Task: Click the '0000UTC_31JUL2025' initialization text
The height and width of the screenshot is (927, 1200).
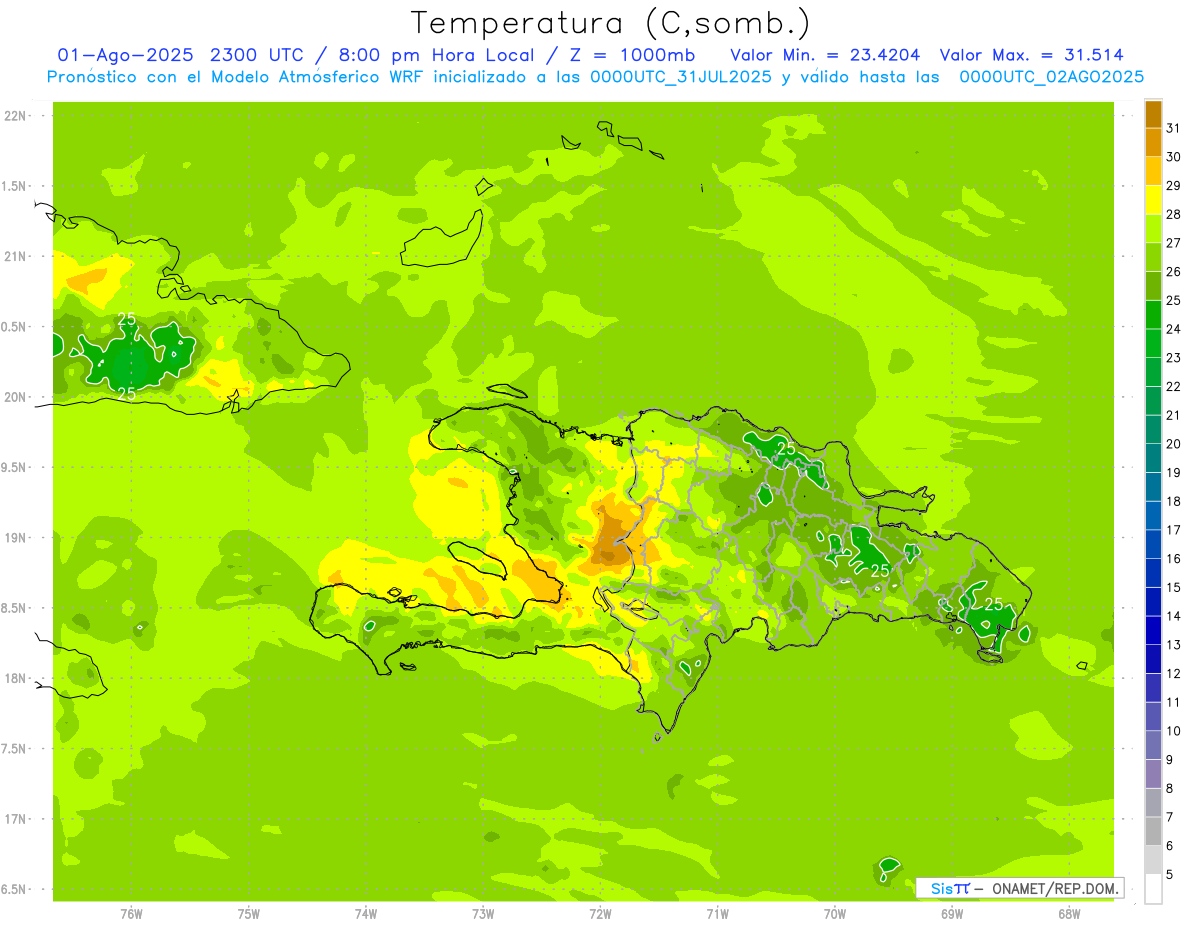Action: point(681,77)
